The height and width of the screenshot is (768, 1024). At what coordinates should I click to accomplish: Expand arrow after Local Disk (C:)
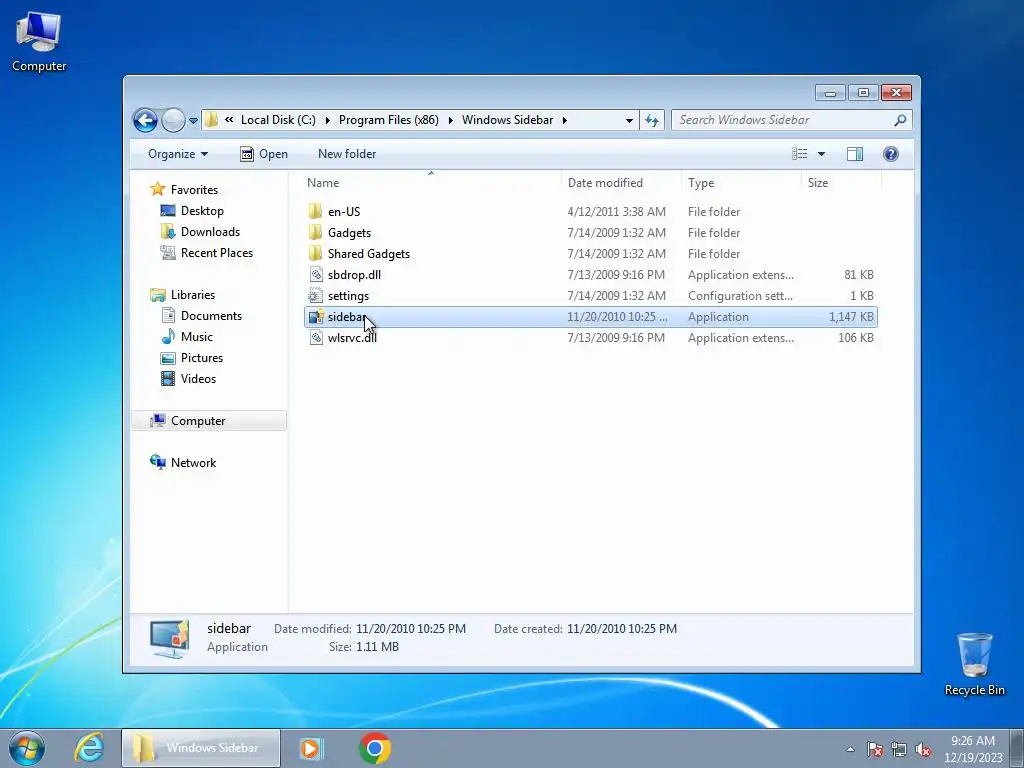(x=327, y=120)
